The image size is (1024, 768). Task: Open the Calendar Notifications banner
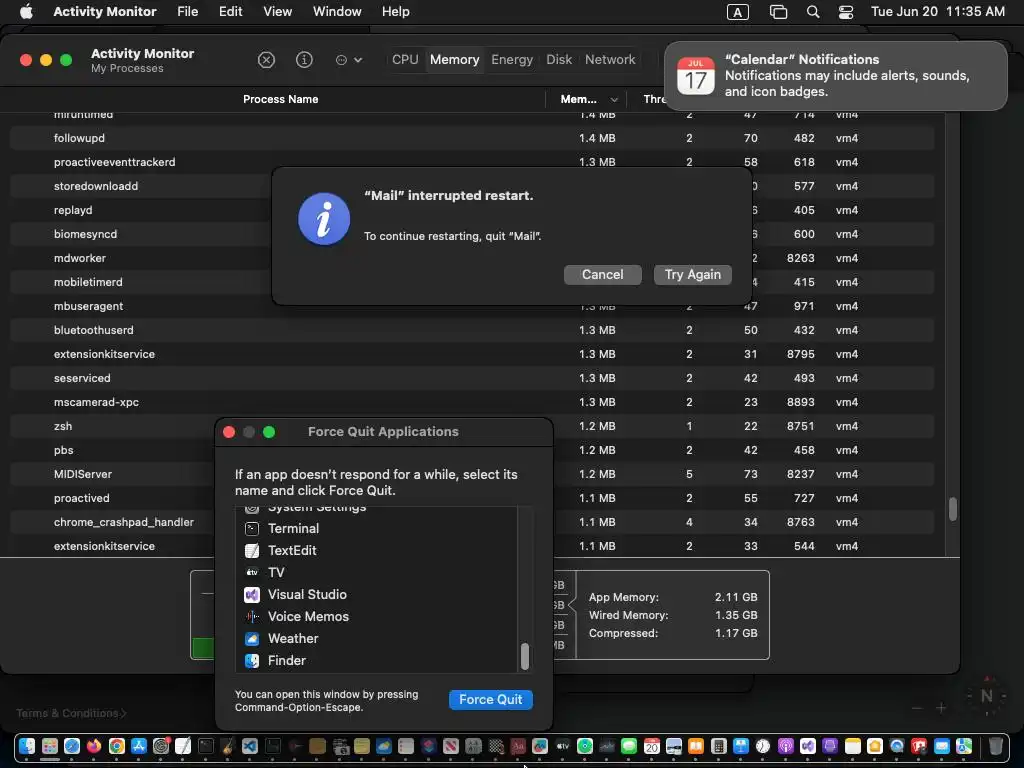pos(835,76)
